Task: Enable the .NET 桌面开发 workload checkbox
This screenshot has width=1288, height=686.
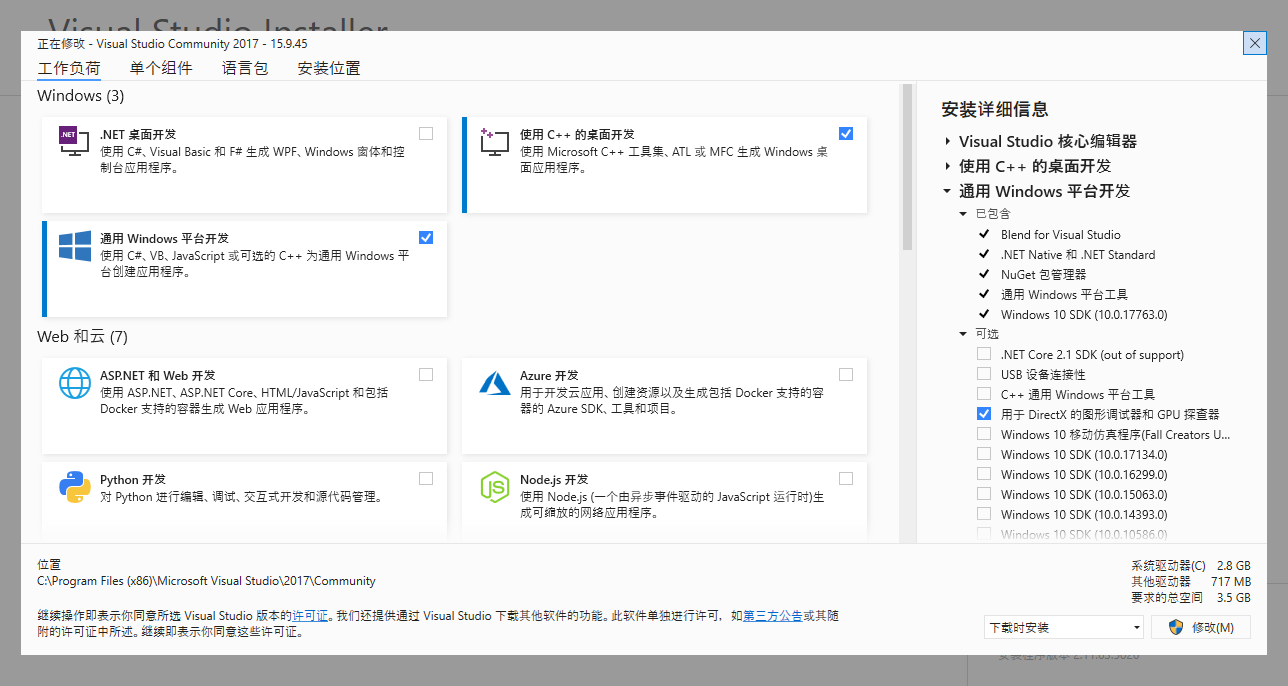Action: coord(426,133)
